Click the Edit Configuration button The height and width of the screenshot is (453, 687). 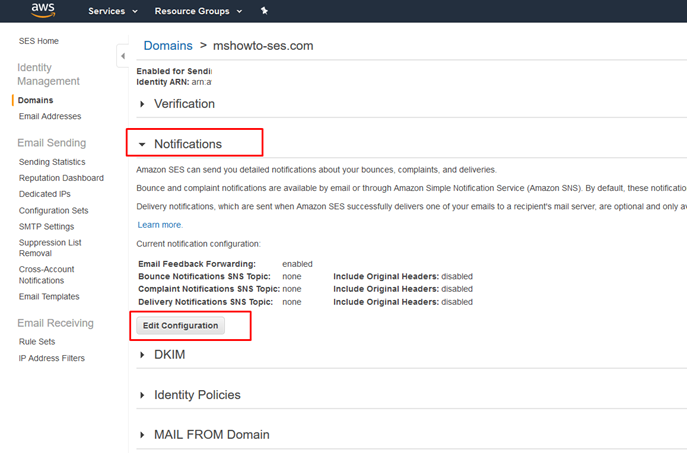(181, 326)
